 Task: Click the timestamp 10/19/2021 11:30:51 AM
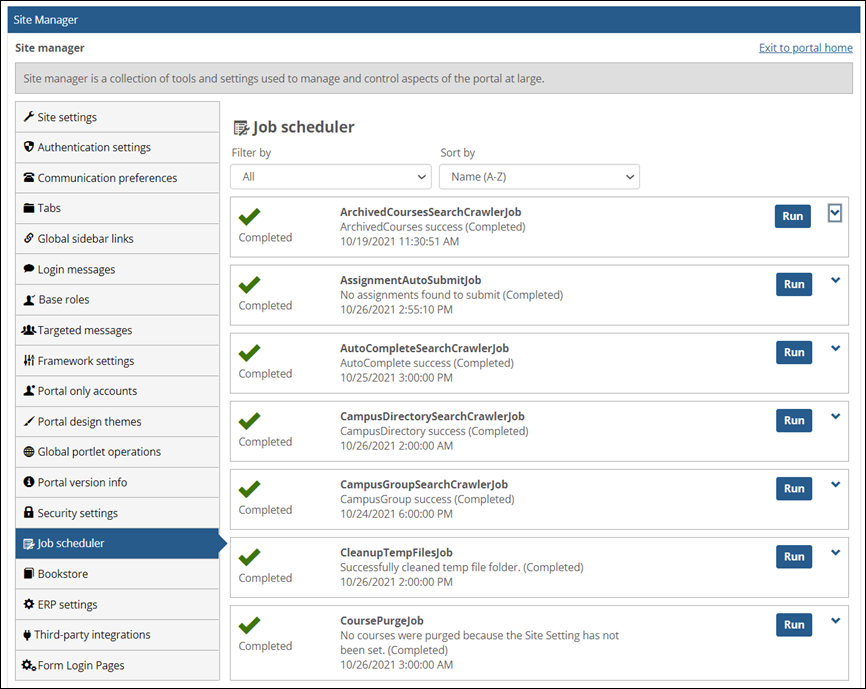tap(399, 242)
